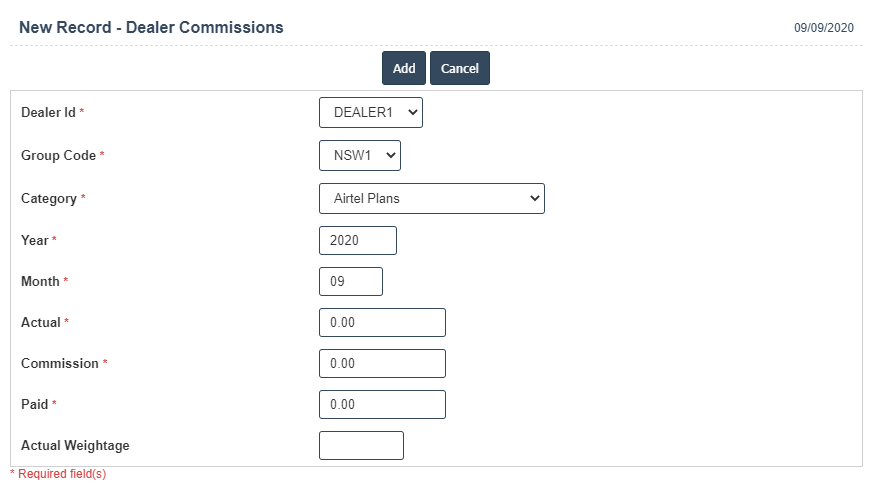Focus the Month input field
The width and height of the screenshot is (875, 491).
pyautogui.click(x=350, y=282)
